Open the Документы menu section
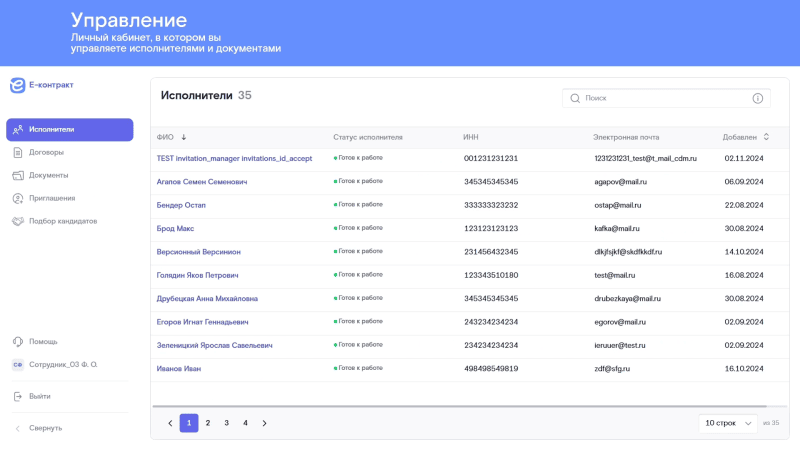The height and width of the screenshot is (450, 800). coord(48,175)
